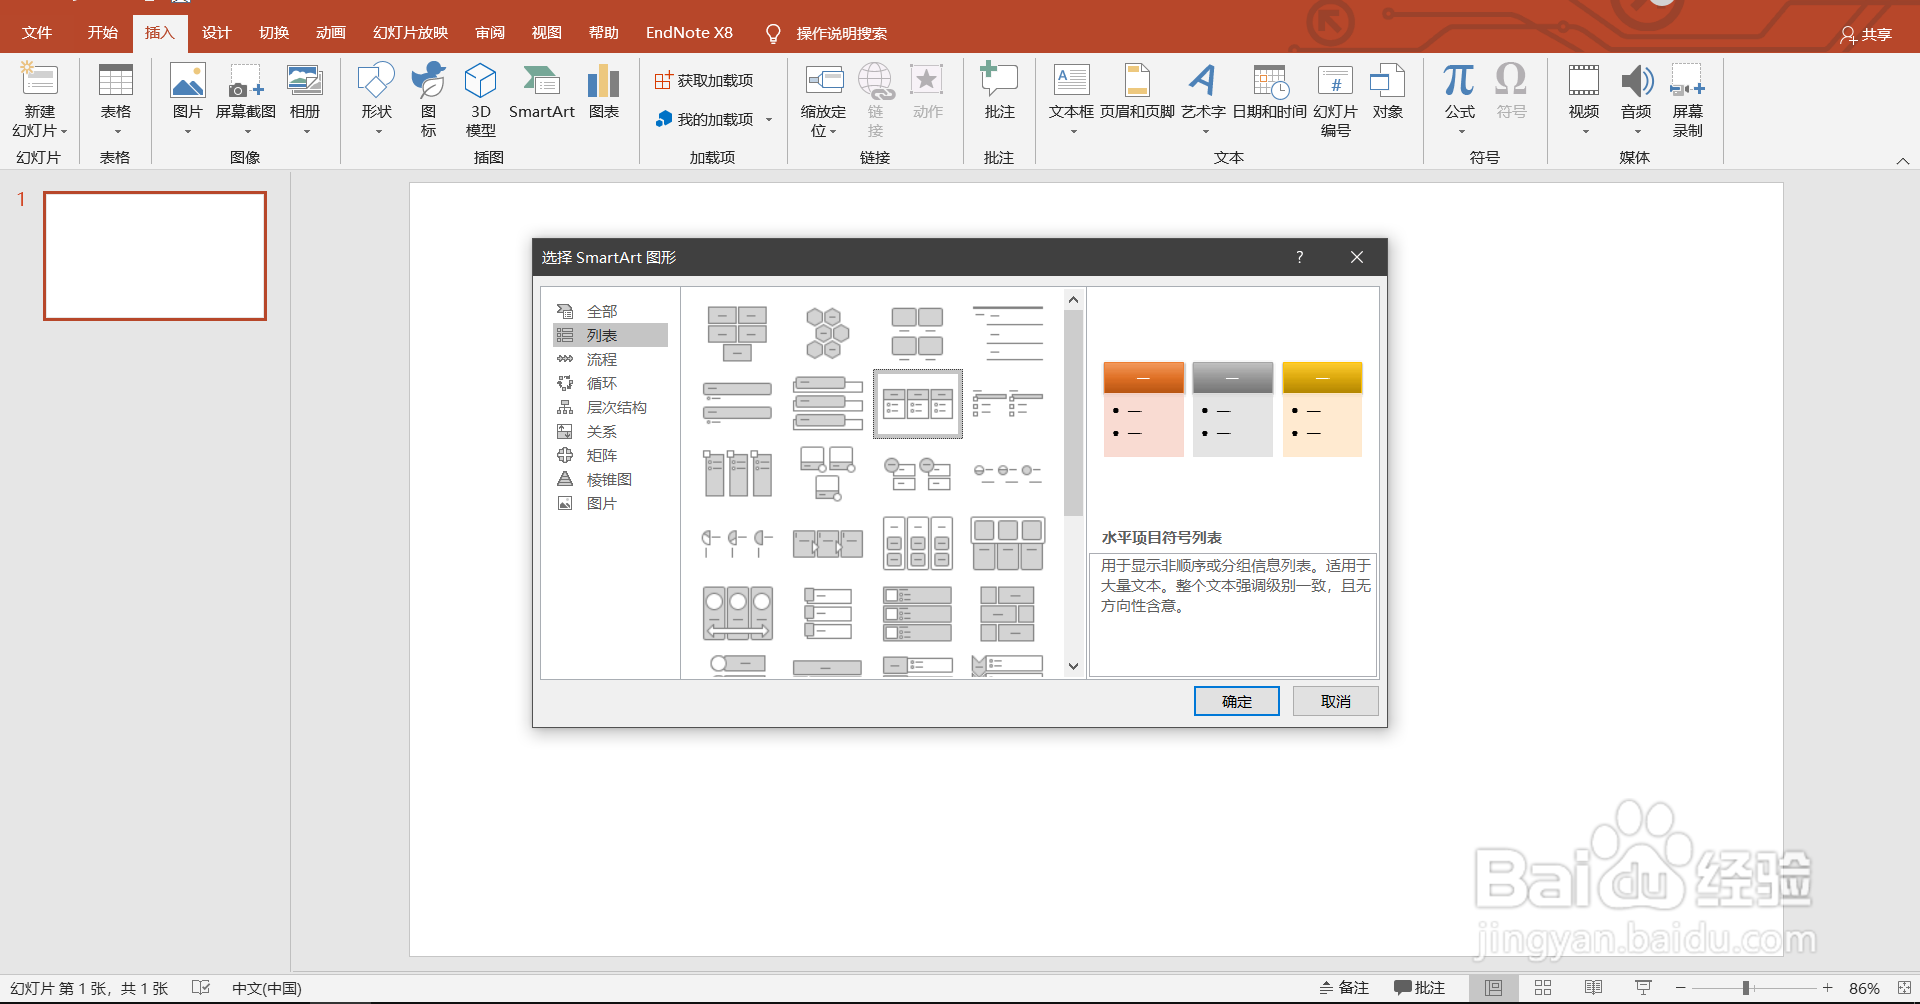Open the 审阅 (Review) tab
The width and height of the screenshot is (1920, 1004).
(490, 33)
